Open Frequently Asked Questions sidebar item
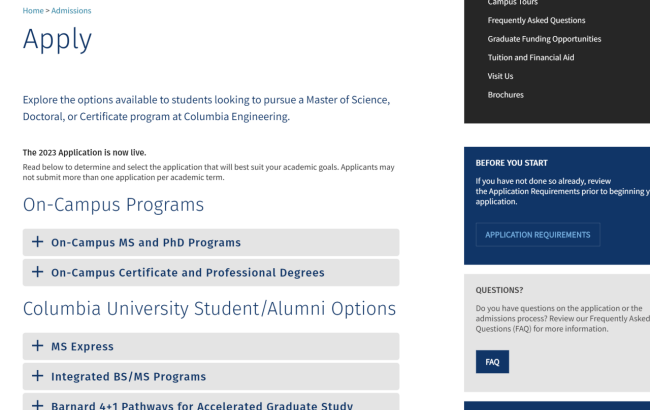The width and height of the screenshot is (650, 411). (536, 20)
